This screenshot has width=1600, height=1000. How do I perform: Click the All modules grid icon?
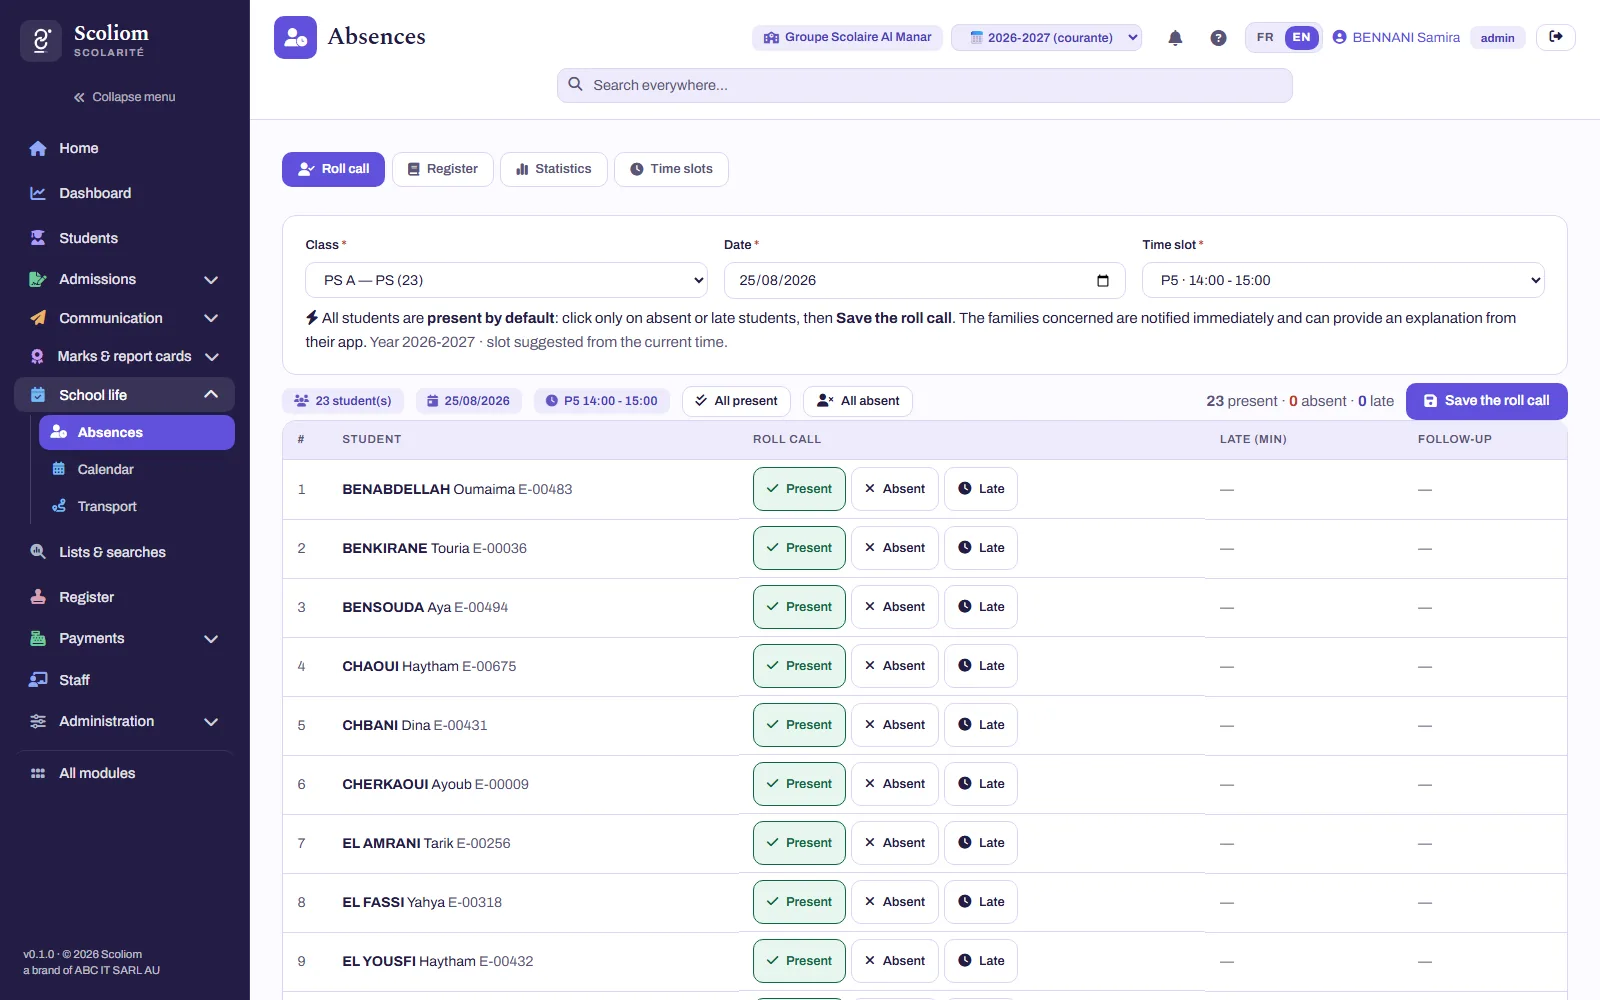pyautogui.click(x=38, y=773)
